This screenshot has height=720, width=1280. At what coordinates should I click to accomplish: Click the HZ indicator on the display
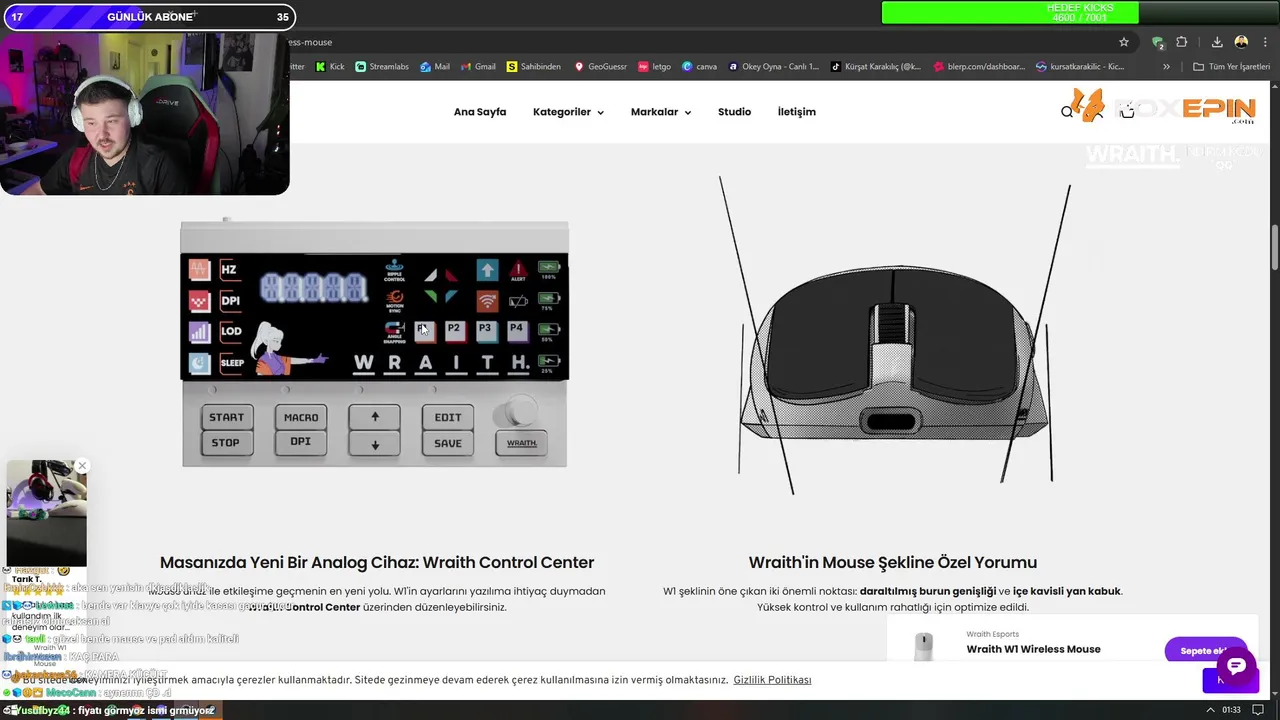click(229, 270)
